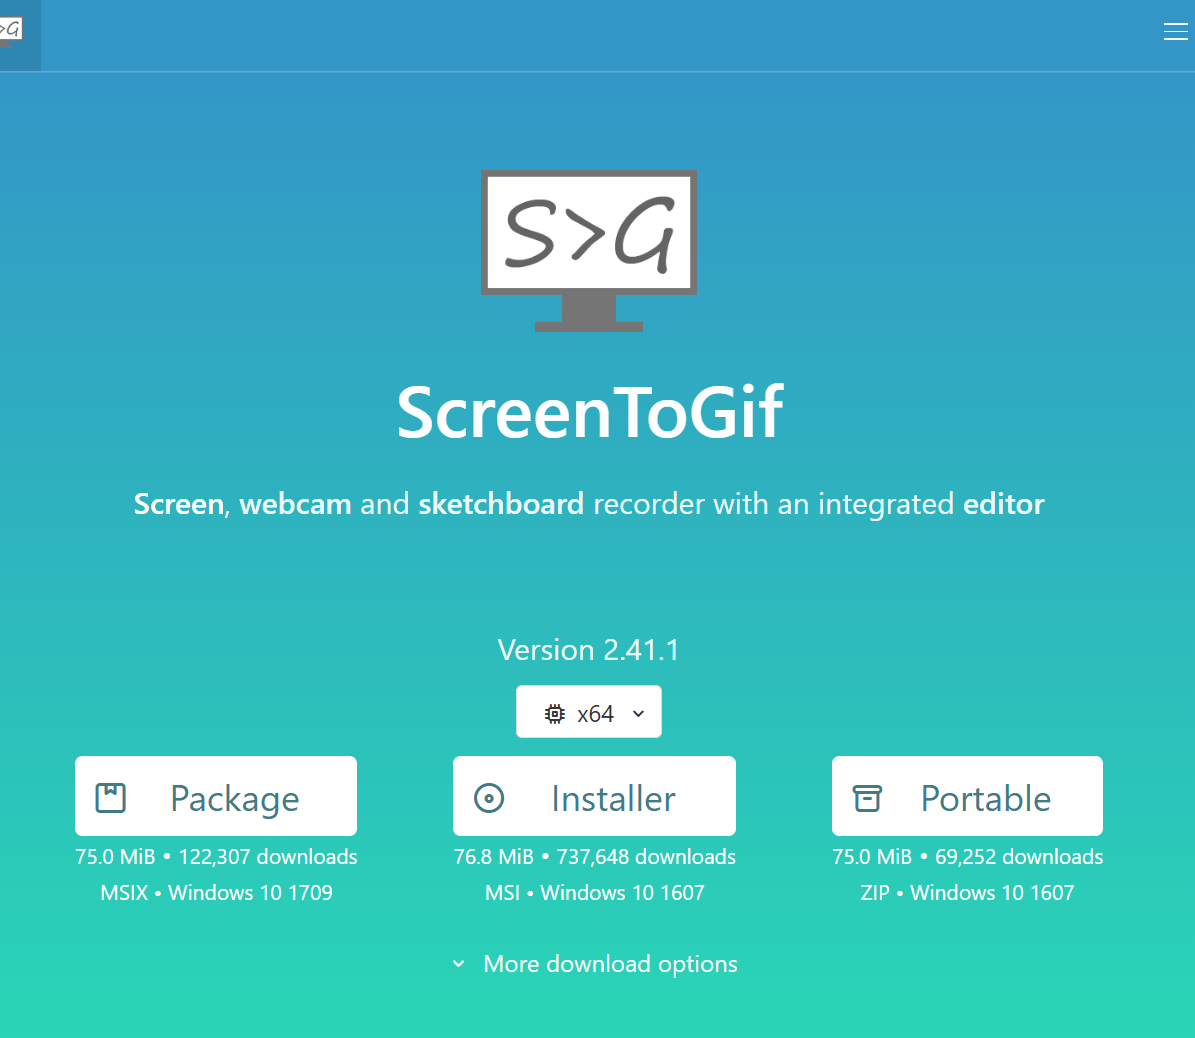Click the processor chip icon beside x64

[554, 714]
